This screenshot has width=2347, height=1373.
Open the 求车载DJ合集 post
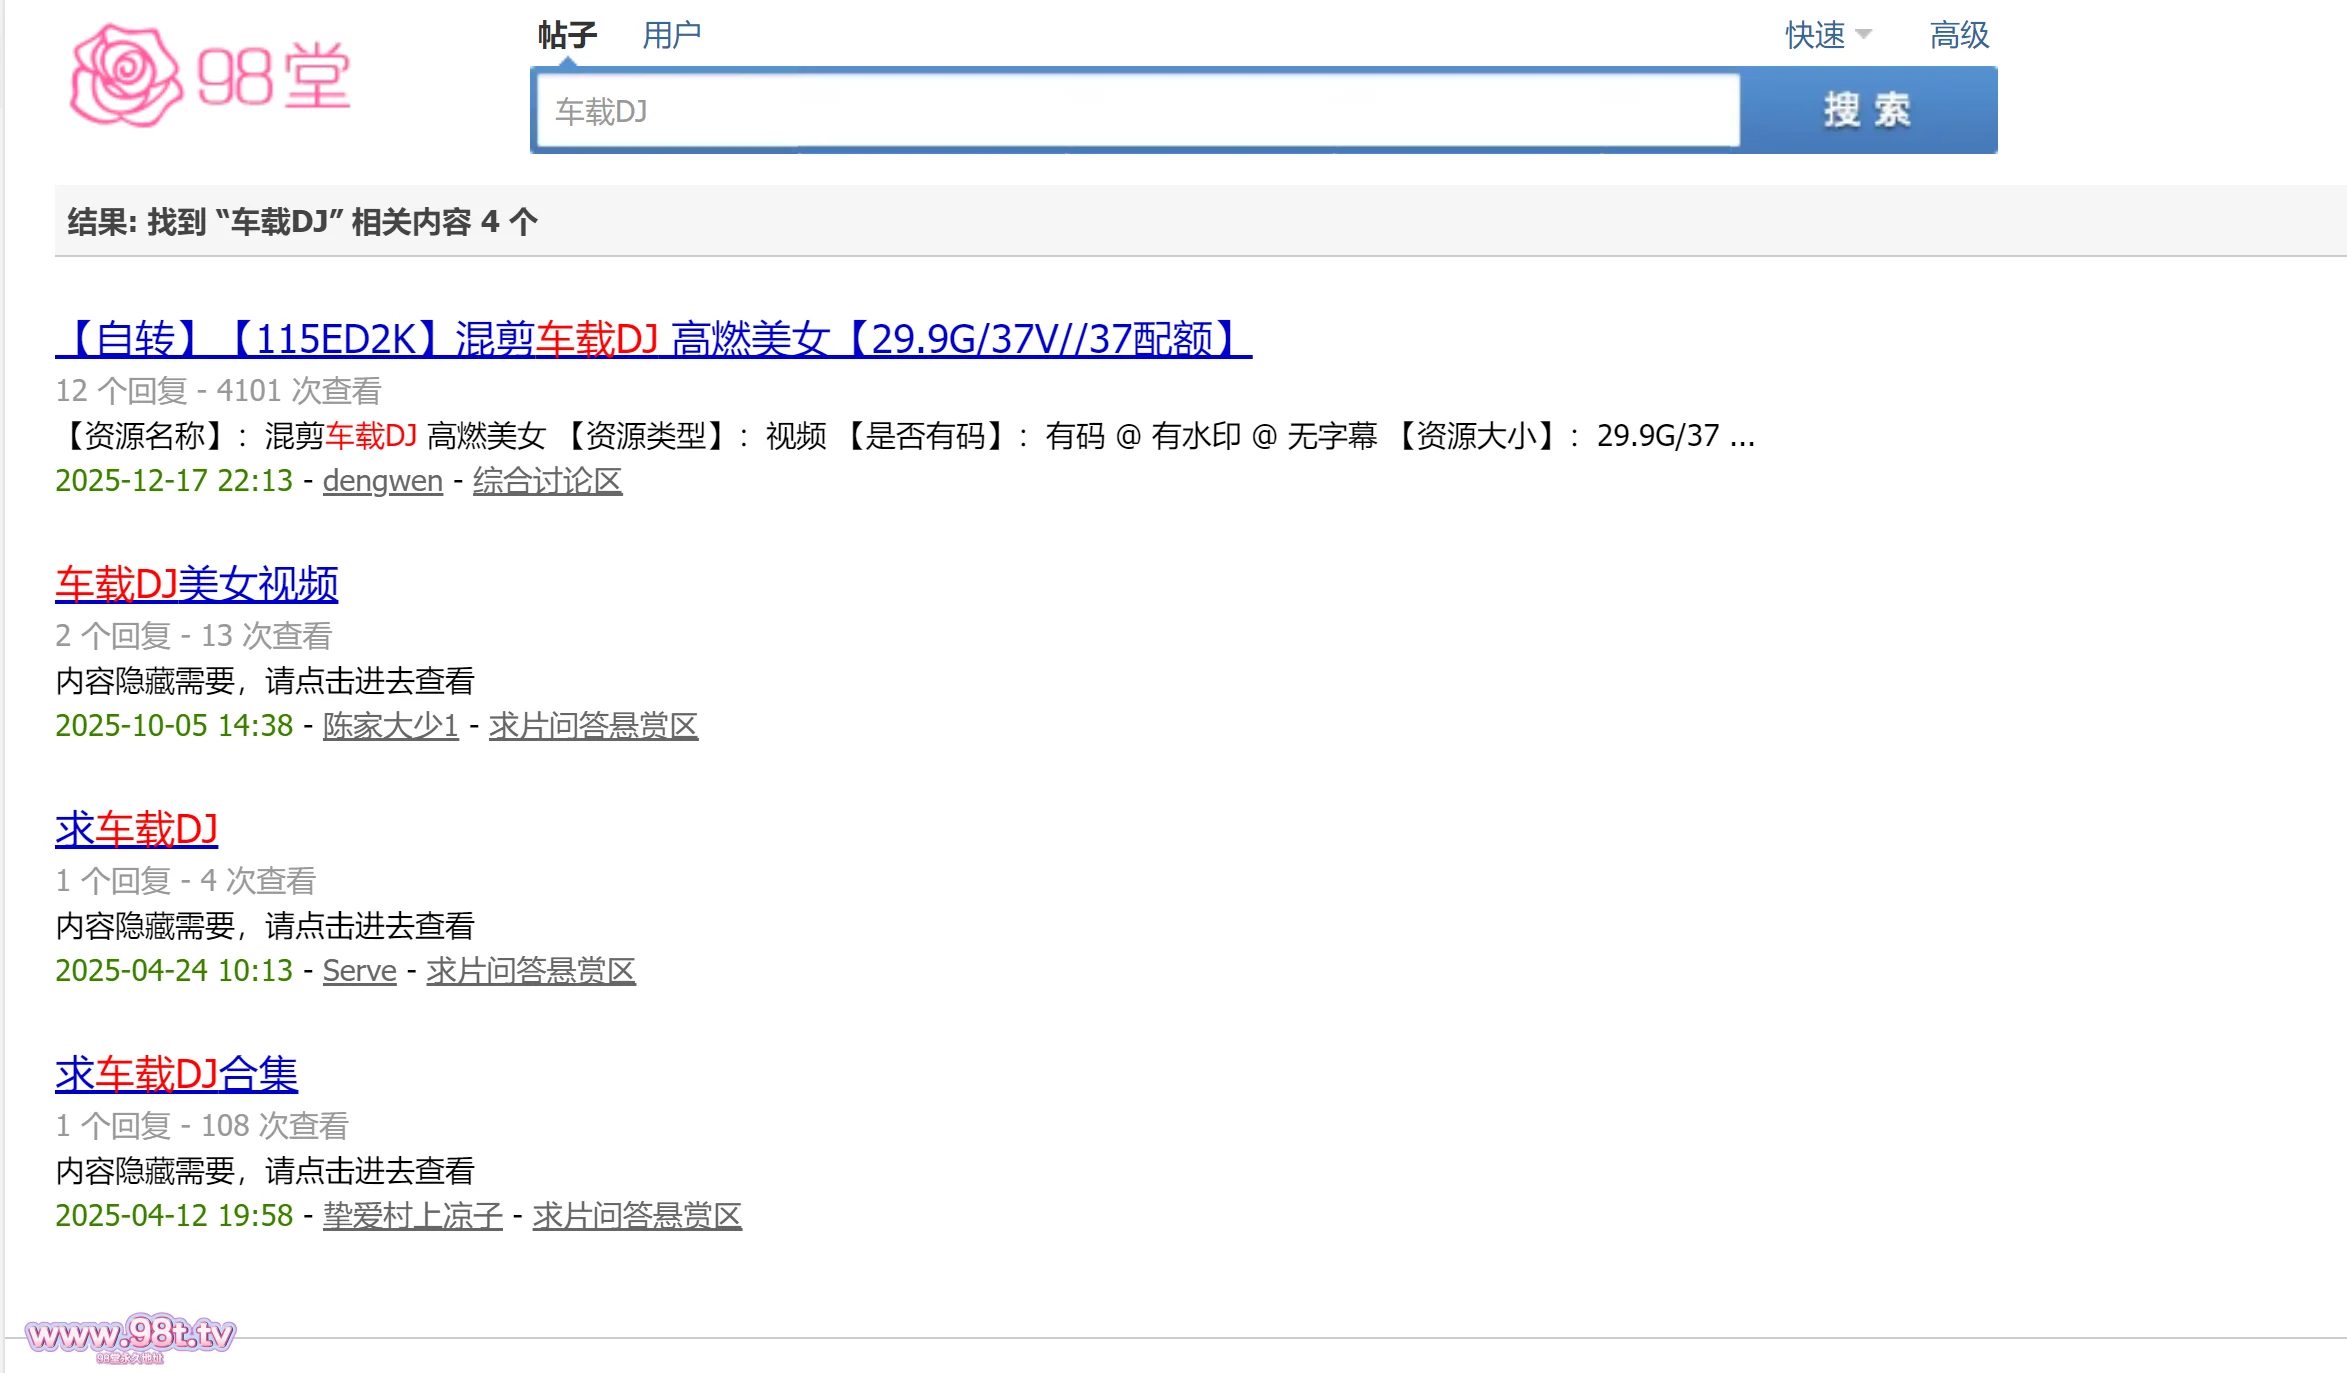click(x=177, y=1074)
